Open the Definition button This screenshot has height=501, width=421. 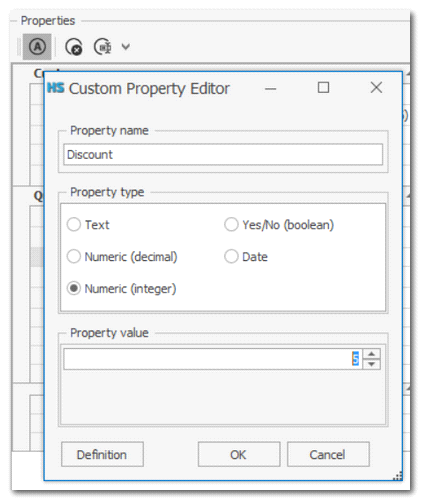click(102, 454)
